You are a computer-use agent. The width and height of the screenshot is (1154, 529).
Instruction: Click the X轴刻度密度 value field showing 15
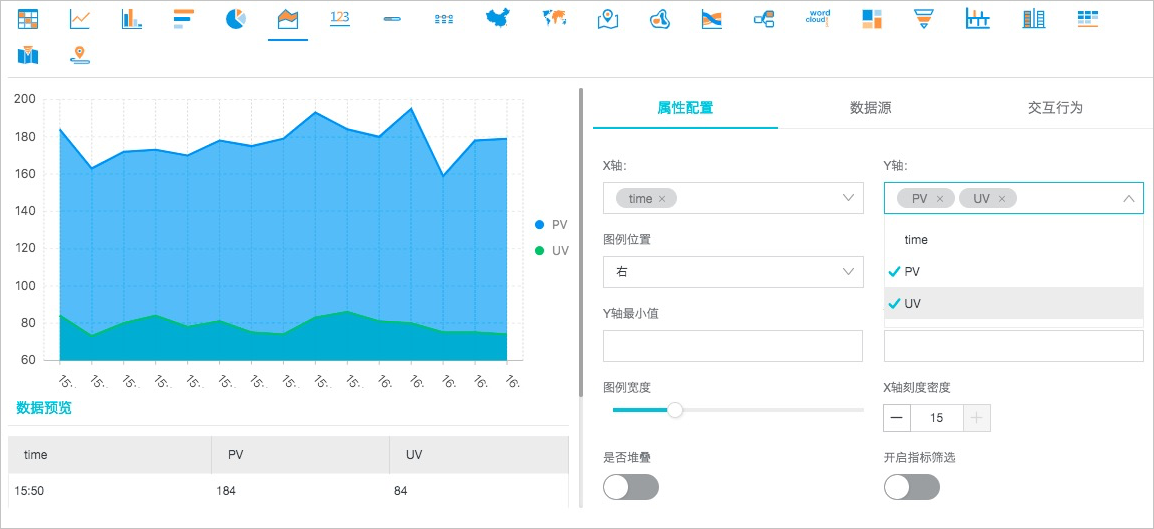coord(937,418)
